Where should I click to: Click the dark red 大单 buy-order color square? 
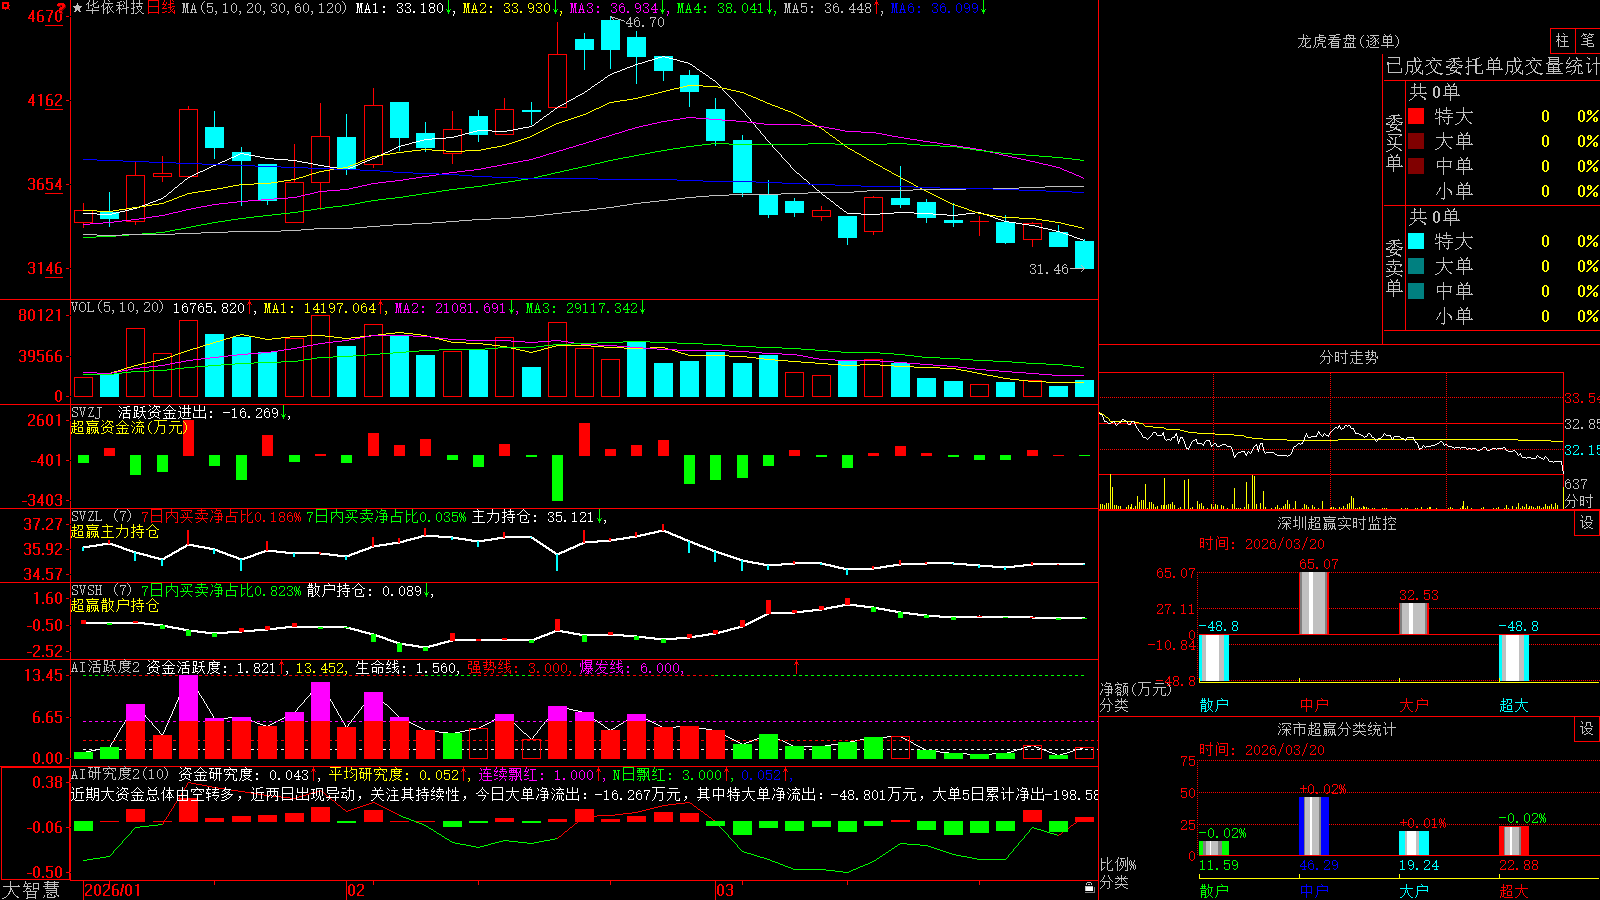click(1416, 141)
